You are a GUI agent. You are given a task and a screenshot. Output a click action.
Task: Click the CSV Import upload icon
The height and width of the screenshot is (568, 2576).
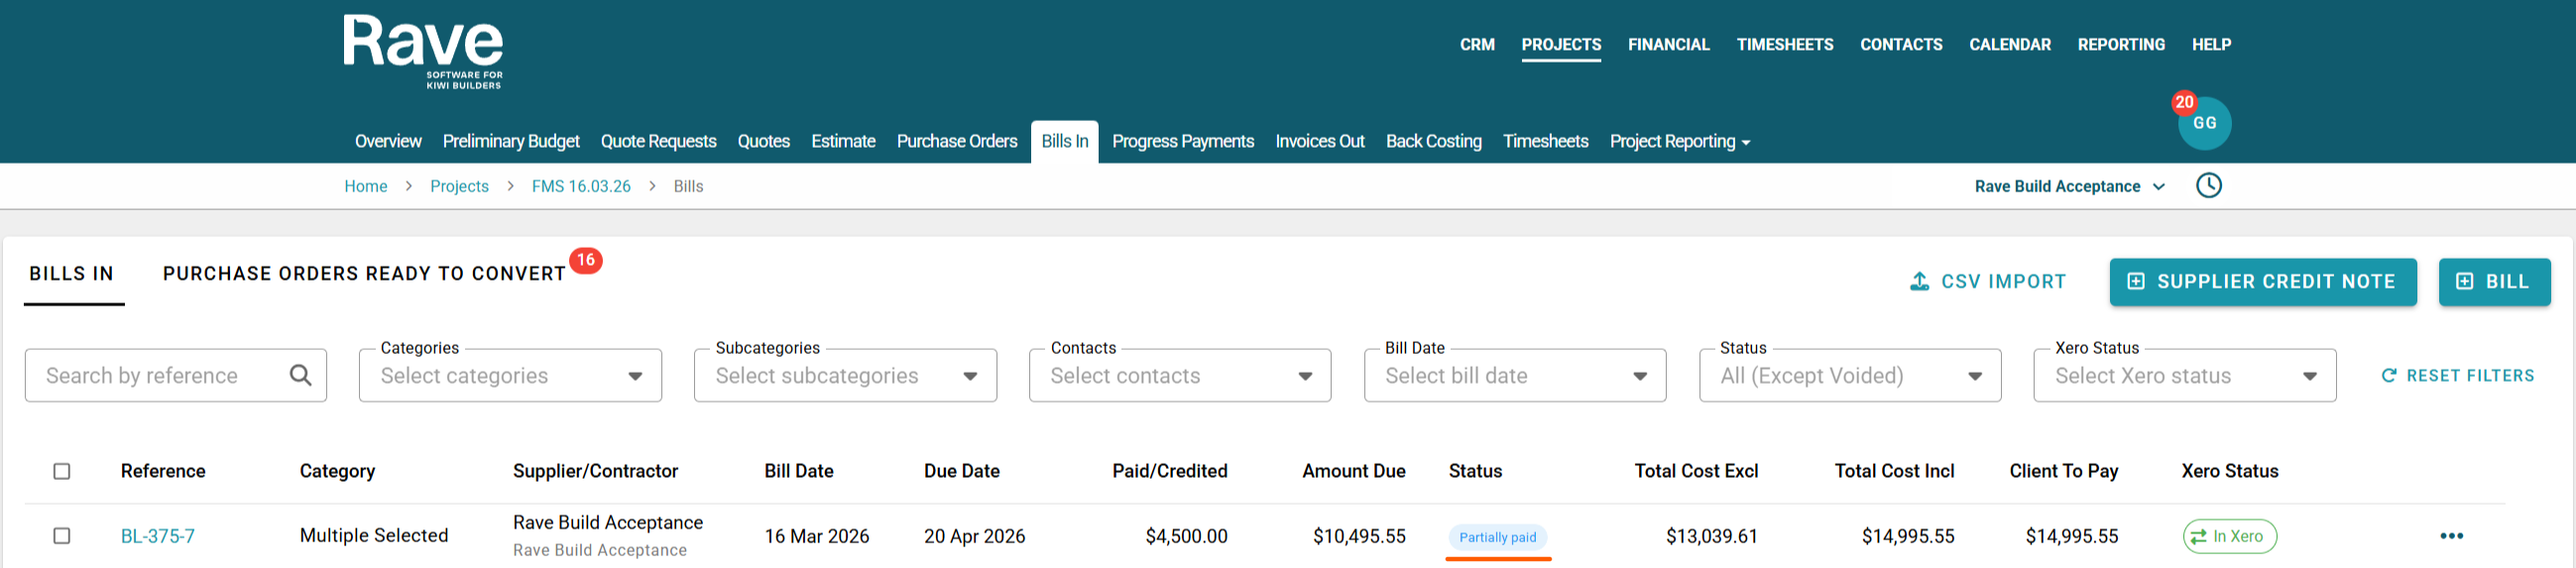click(1919, 282)
